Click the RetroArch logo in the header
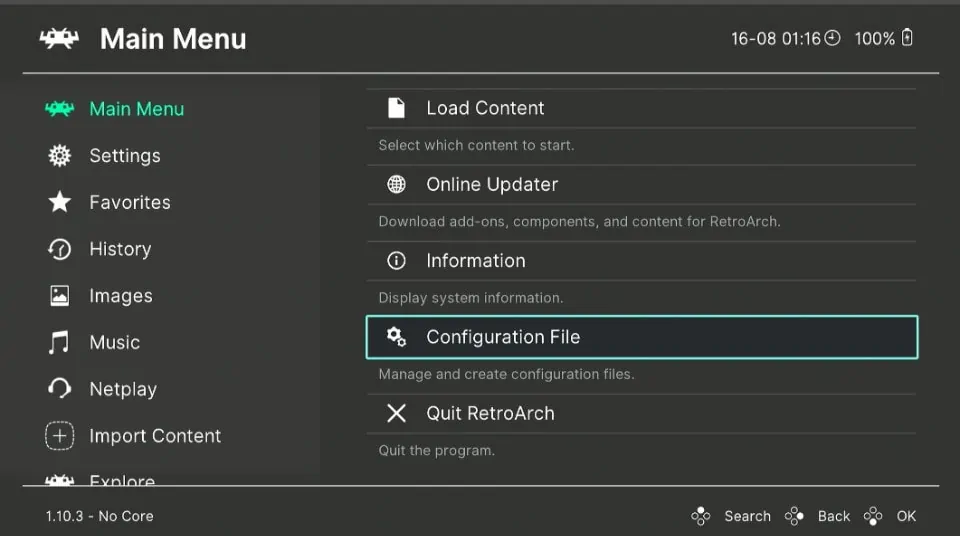Viewport: 960px width, 536px height. click(x=59, y=39)
